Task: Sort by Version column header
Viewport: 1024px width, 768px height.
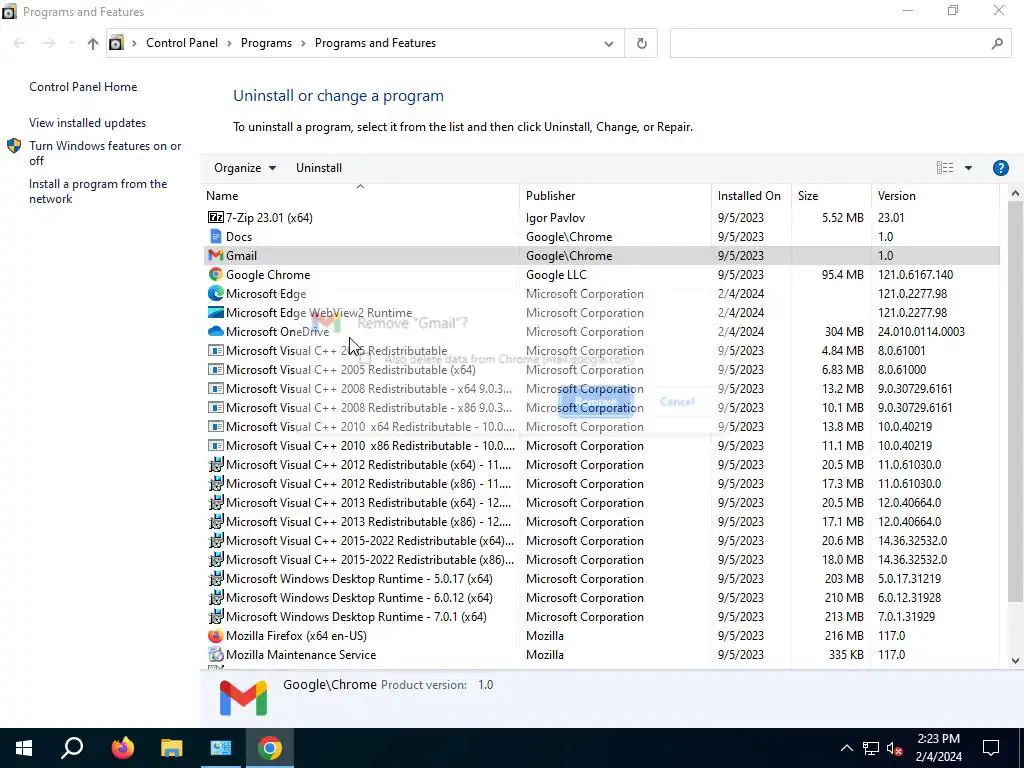Action: coord(935,195)
